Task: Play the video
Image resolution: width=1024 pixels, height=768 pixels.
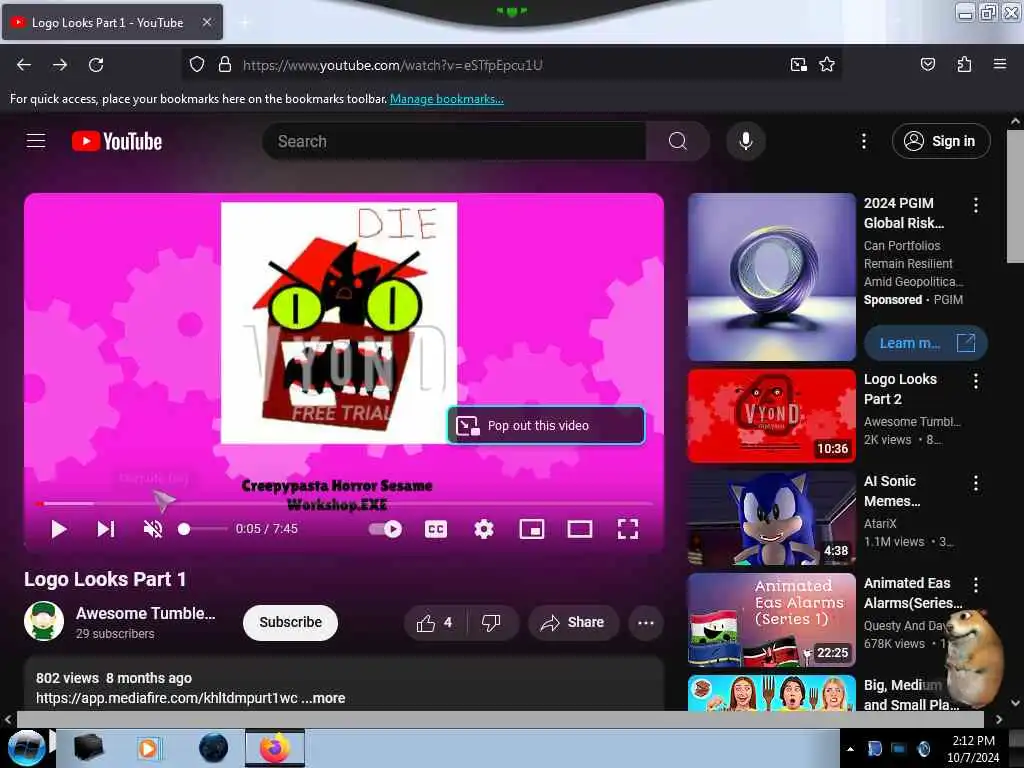Action: click(x=59, y=529)
